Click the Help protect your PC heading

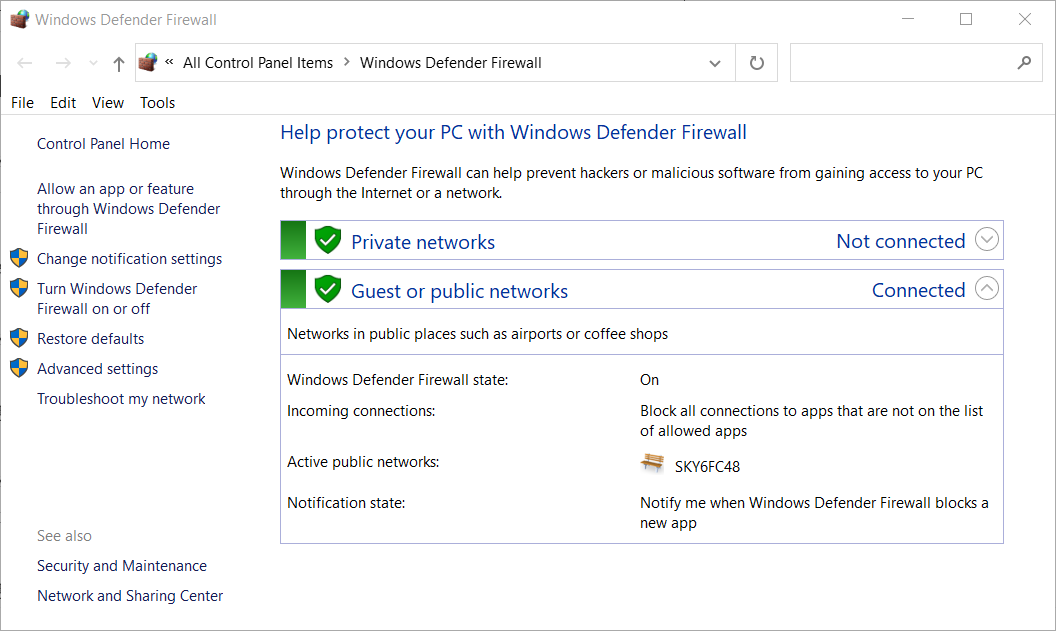[x=513, y=132]
